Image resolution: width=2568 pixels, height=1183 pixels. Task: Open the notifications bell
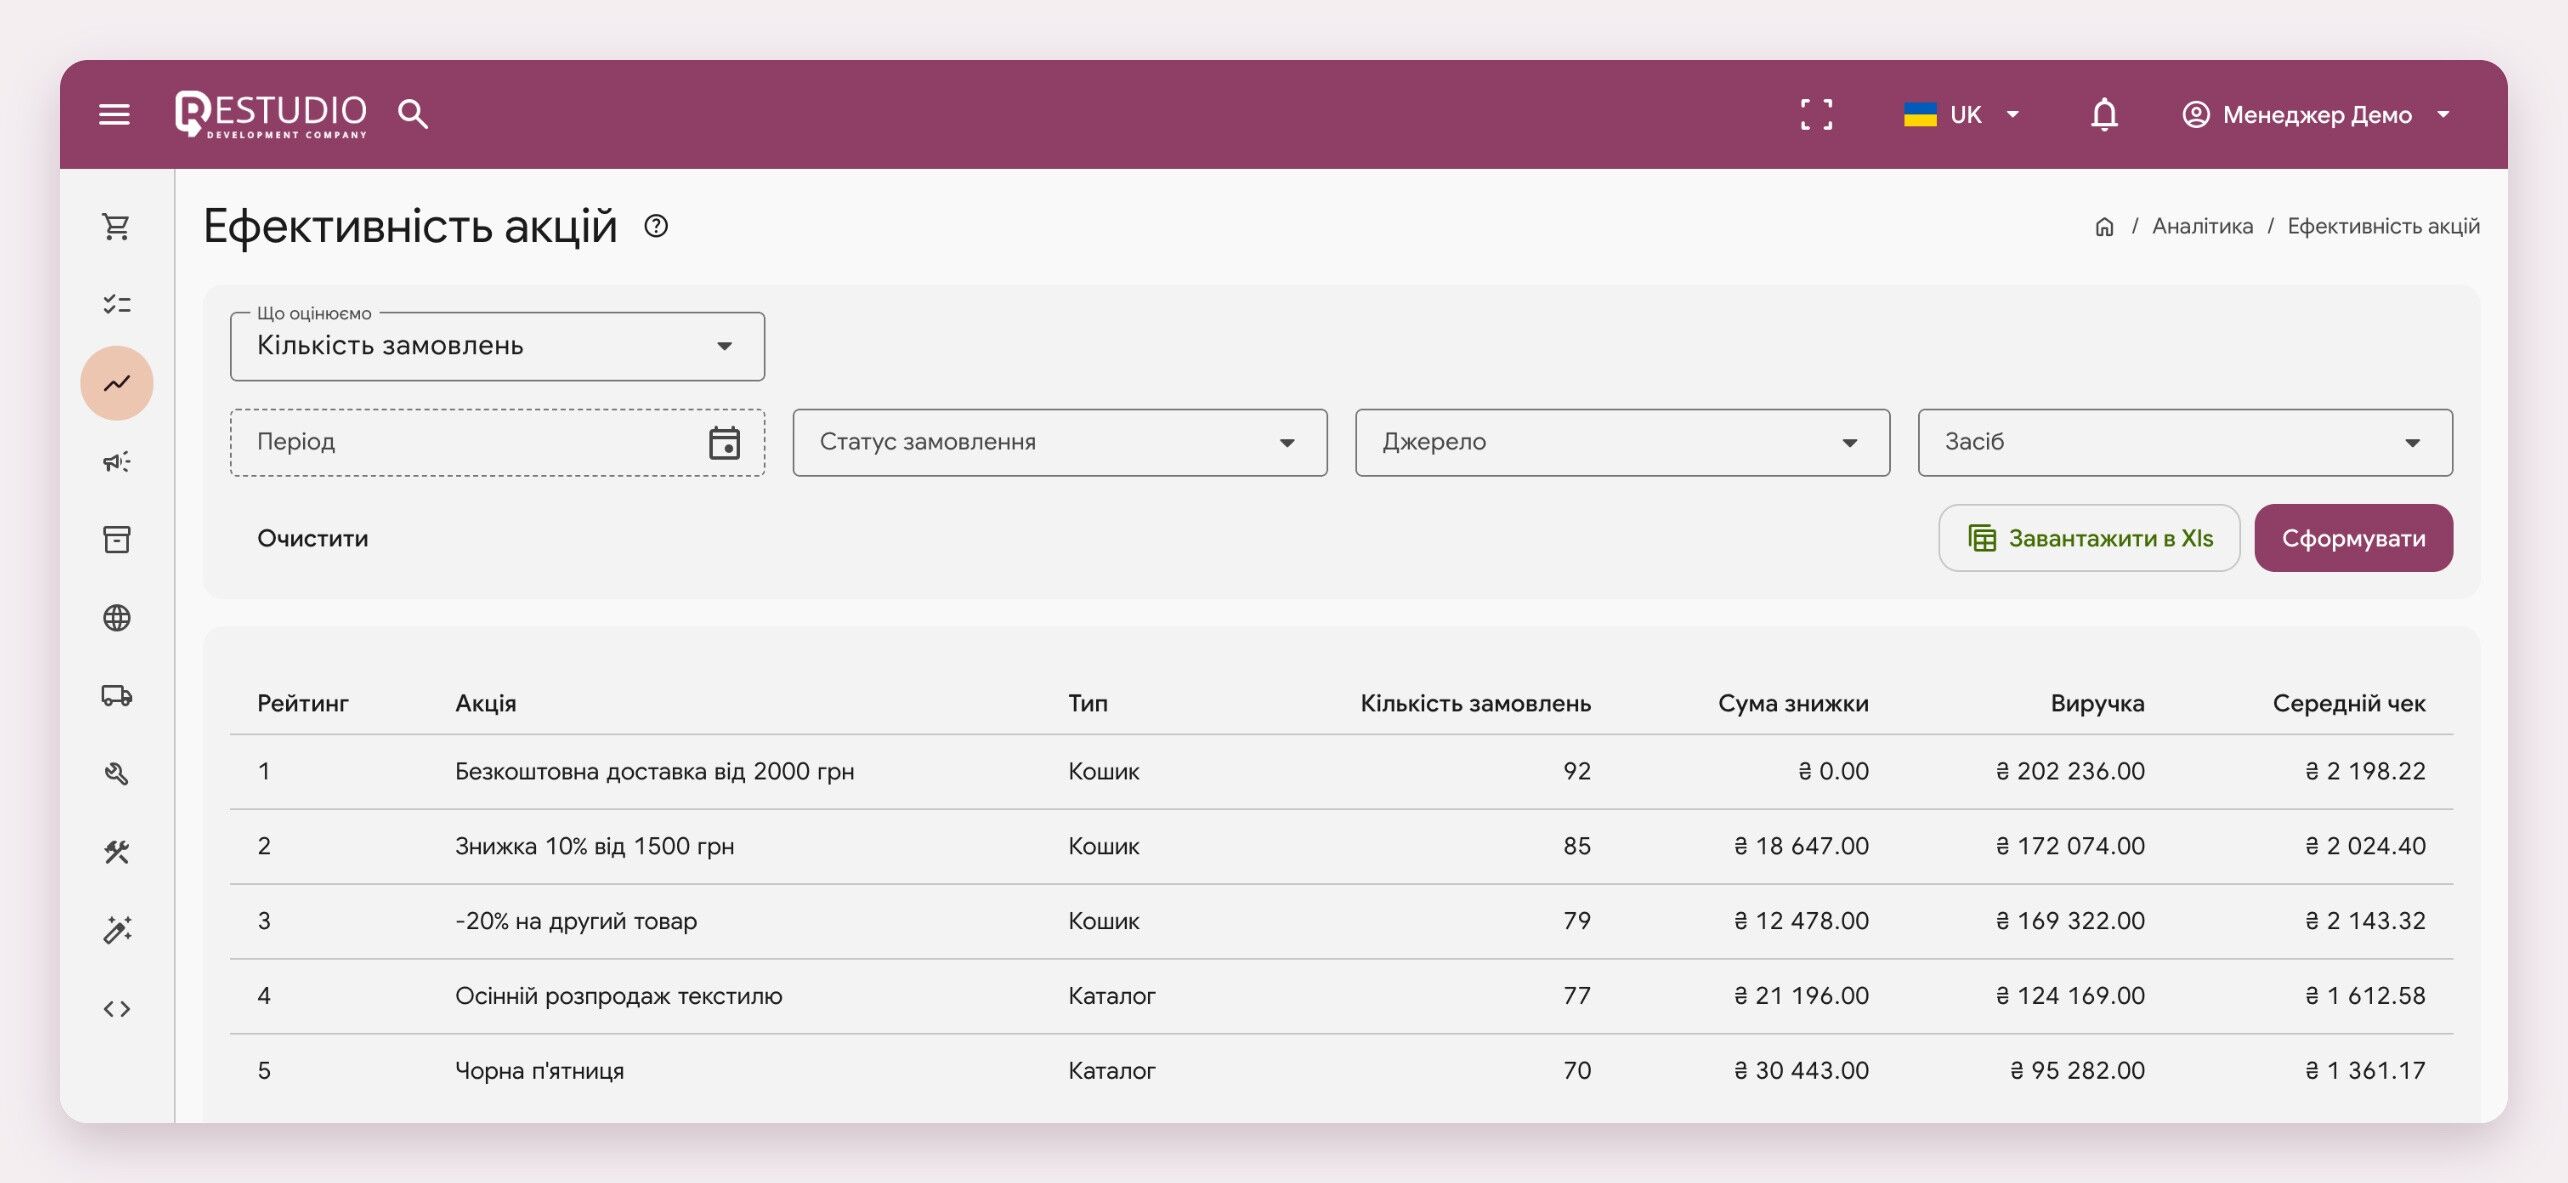[2104, 114]
